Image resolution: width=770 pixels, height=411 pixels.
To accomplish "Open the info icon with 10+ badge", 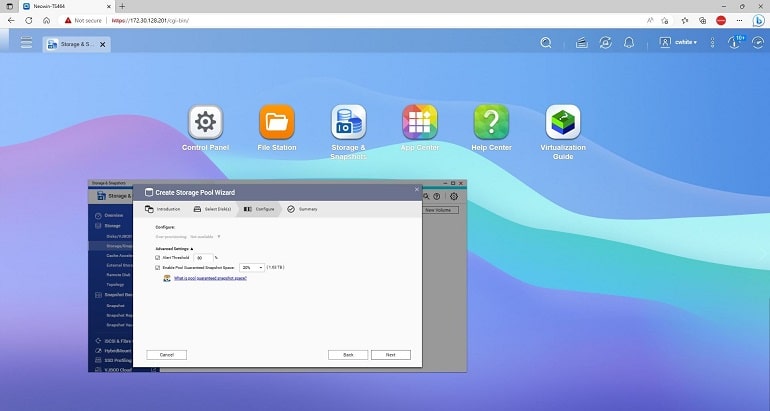I will 735,42.
